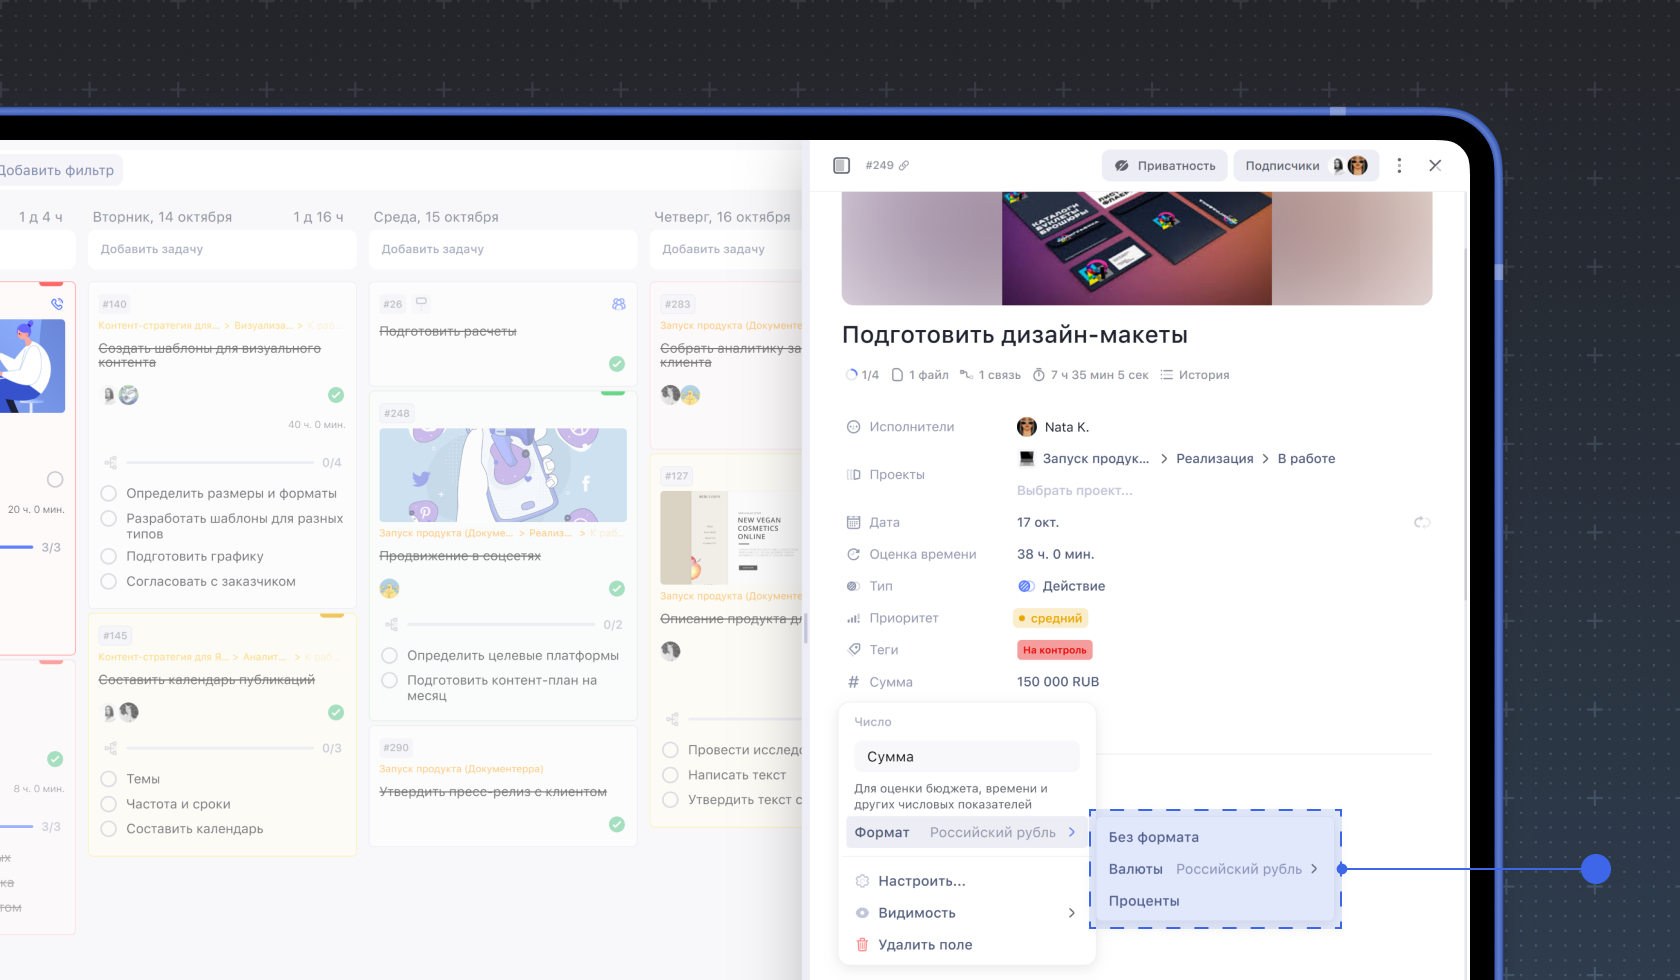Expand the Видимость submenu
Screen dimensions: 1680x980
coord(966,913)
